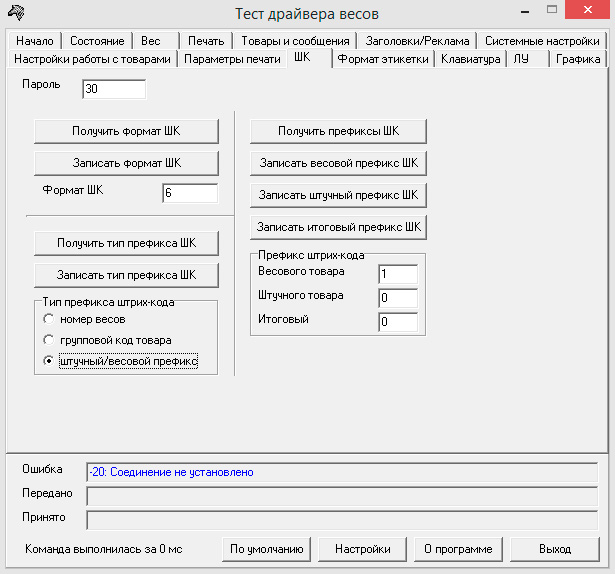Screen dimensions: 615x574
Task: Focus the Пароль input field
Action: [114, 89]
